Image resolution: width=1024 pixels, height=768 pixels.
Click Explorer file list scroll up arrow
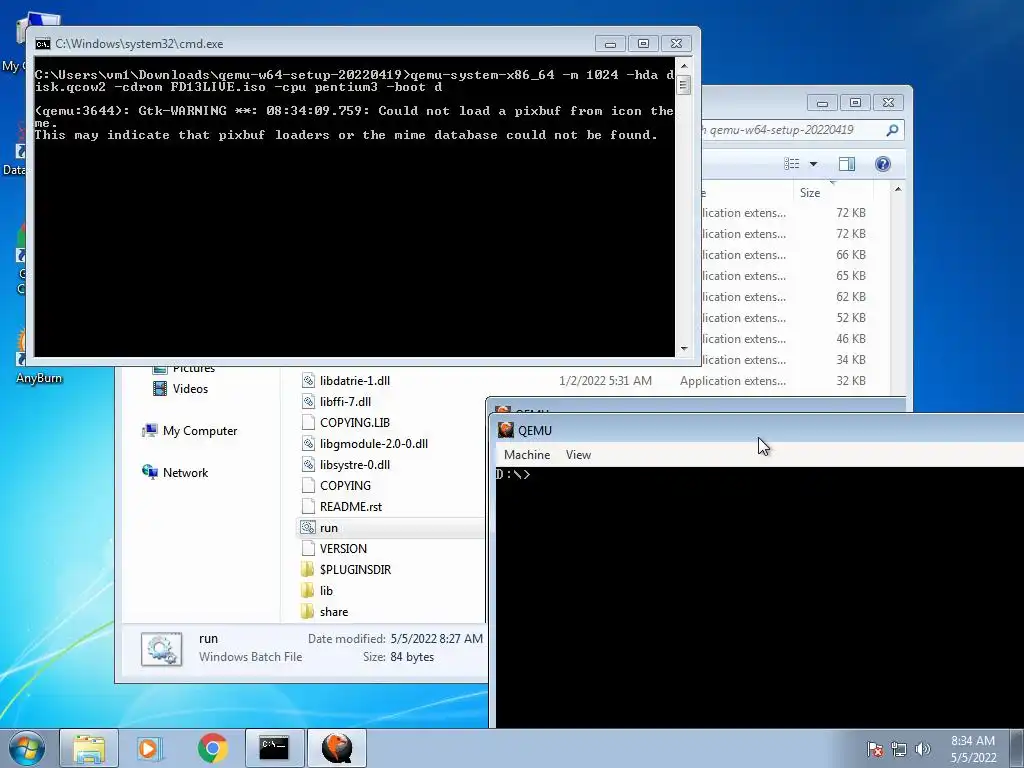click(898, 189)
